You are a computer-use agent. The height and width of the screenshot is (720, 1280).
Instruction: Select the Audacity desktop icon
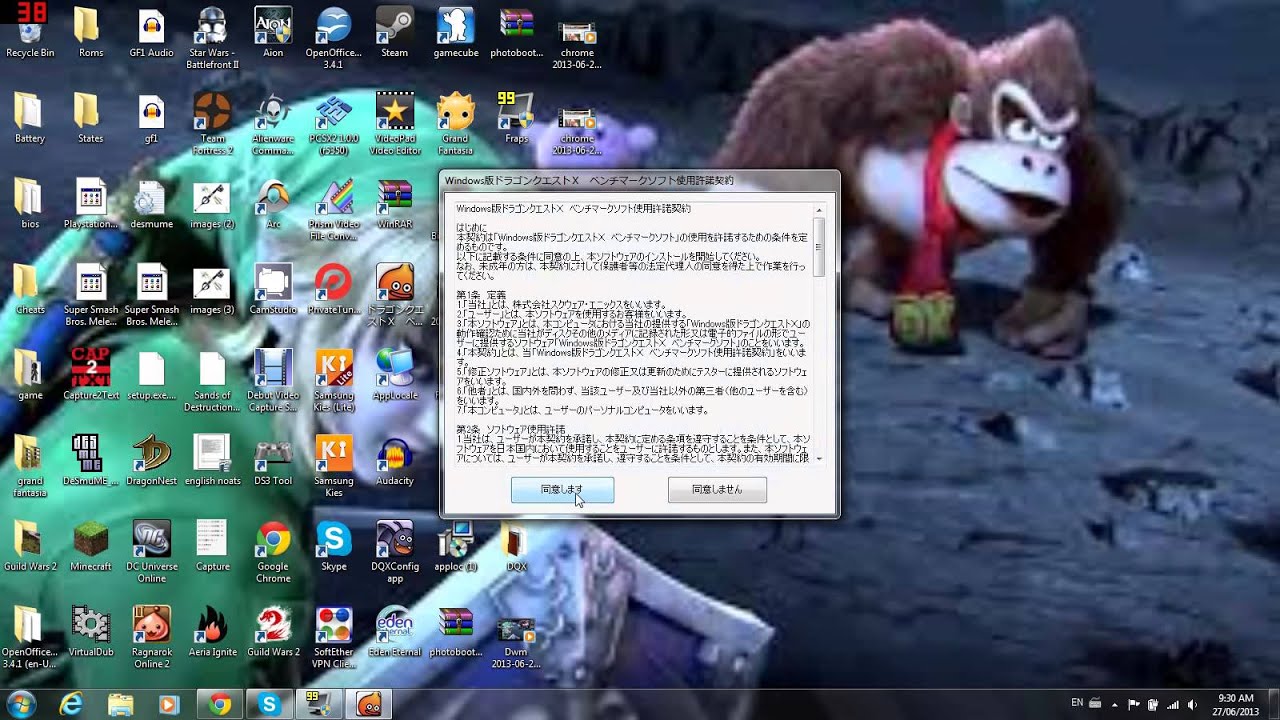point(394,461)
